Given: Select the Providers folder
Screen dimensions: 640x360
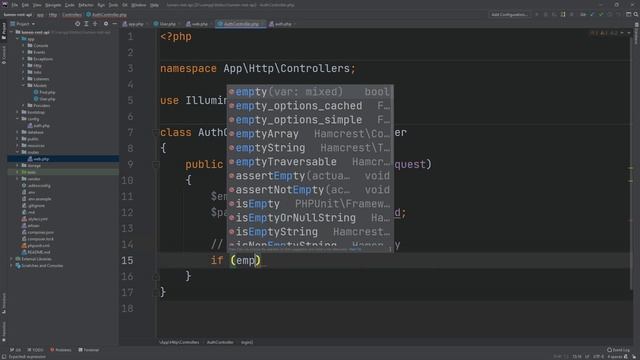Looking at the screenshot, I should point(39,105).
